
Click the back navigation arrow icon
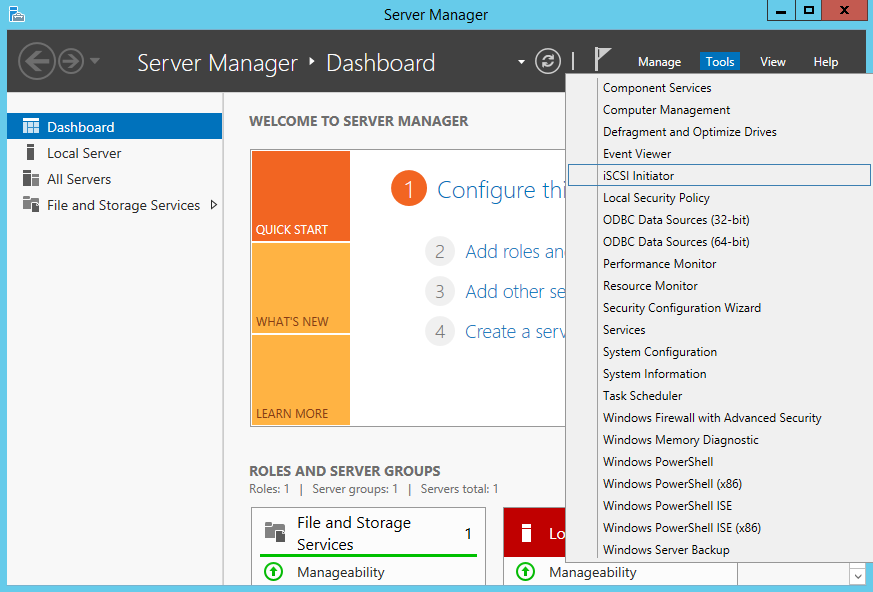click(x=36, y=61)
